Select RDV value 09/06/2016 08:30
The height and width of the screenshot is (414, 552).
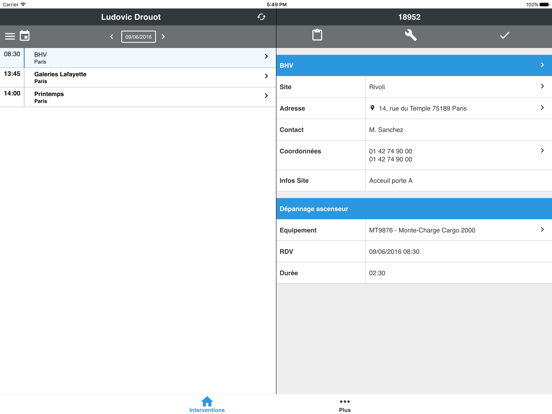[x=394, y=252]
